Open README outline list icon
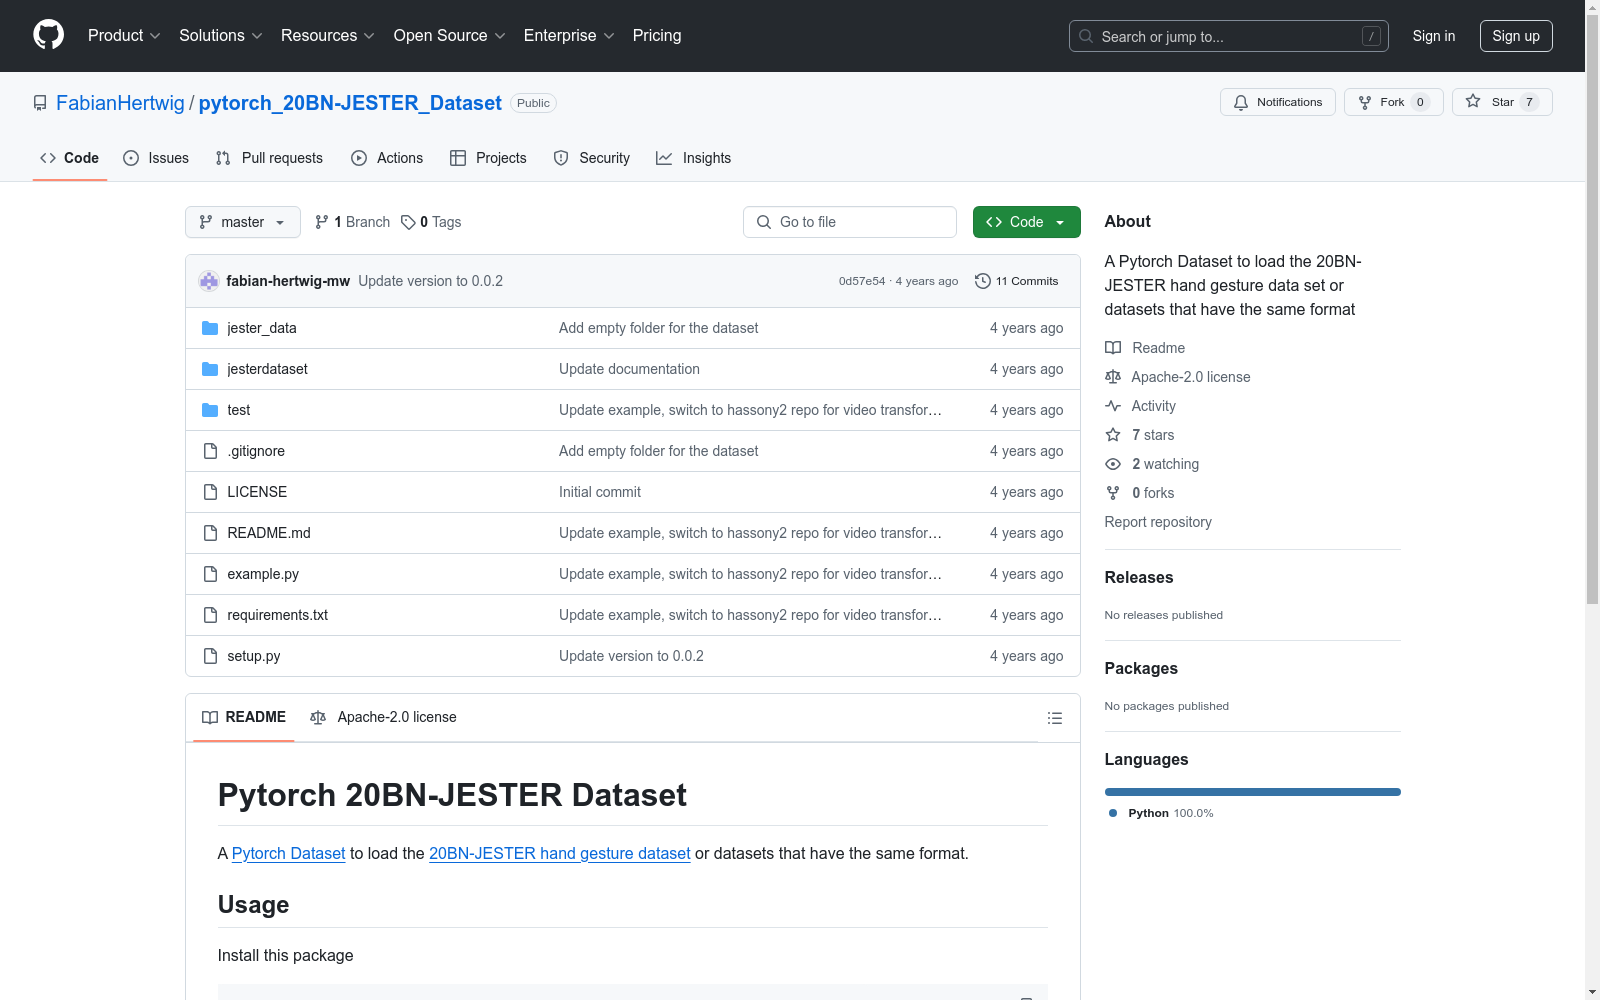The height and width of the screenshot is (1000, 1600). coord(1054,718)
